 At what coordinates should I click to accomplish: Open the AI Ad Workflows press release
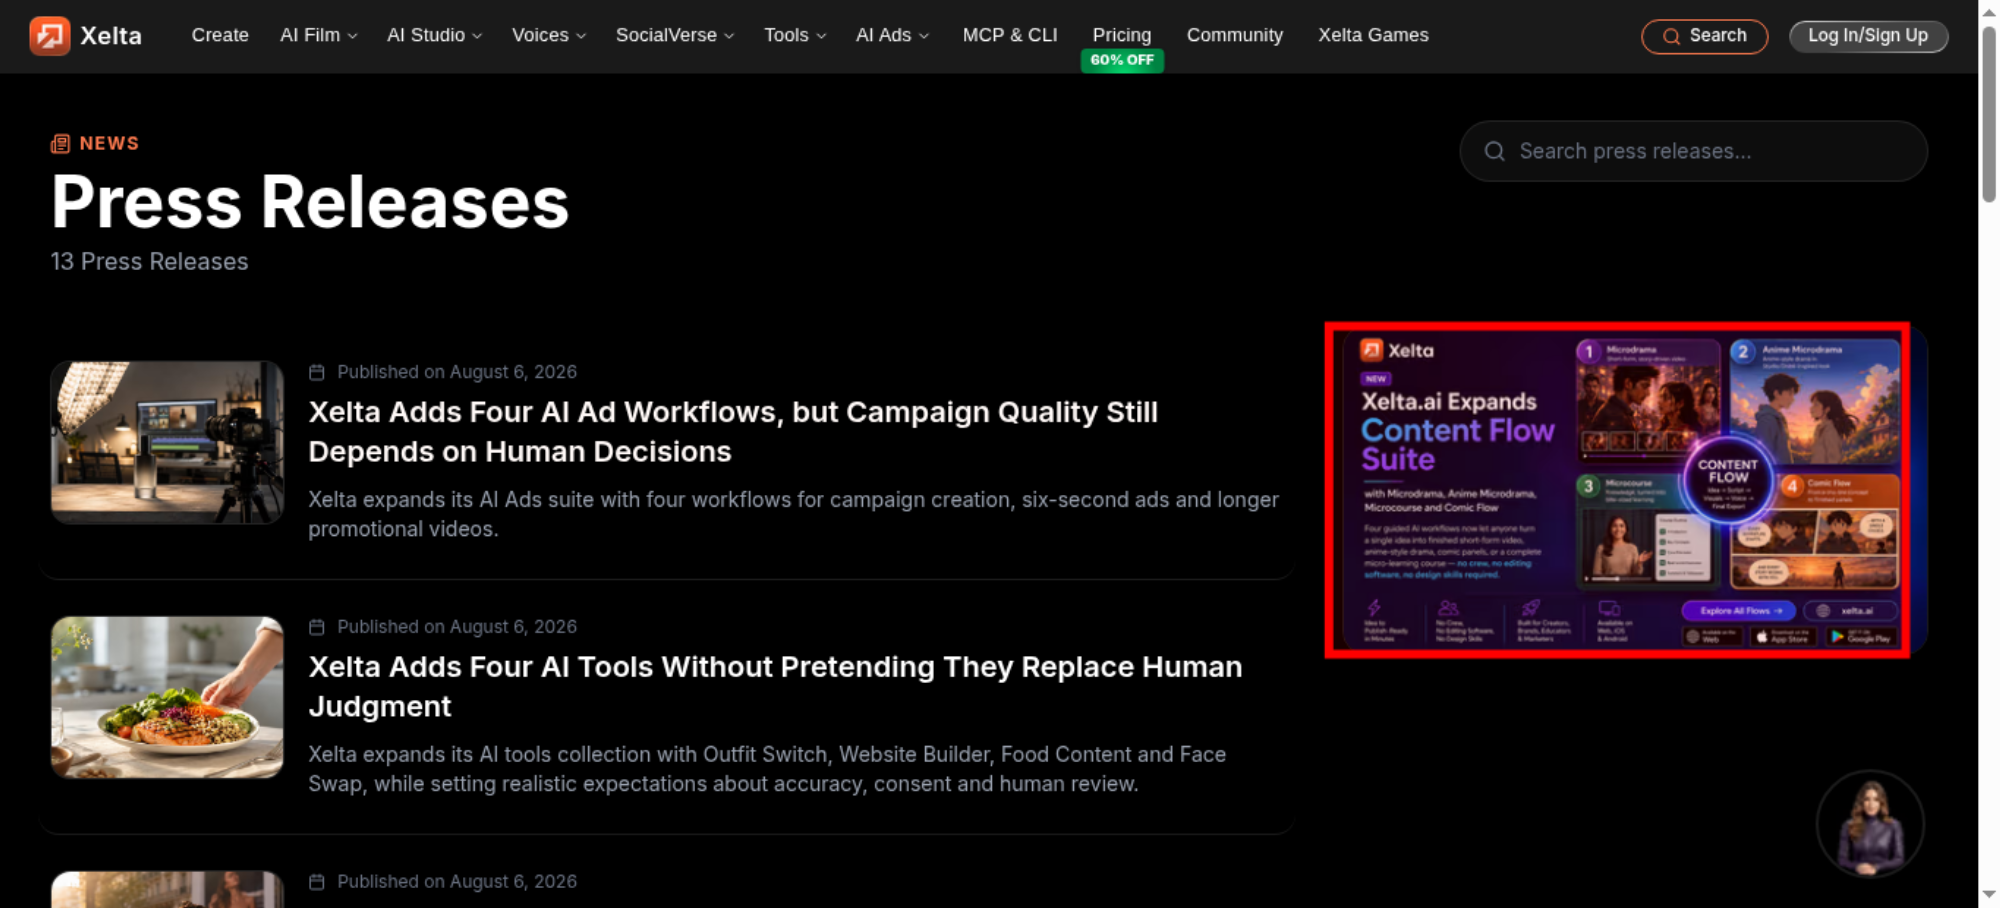coord(733,432)
